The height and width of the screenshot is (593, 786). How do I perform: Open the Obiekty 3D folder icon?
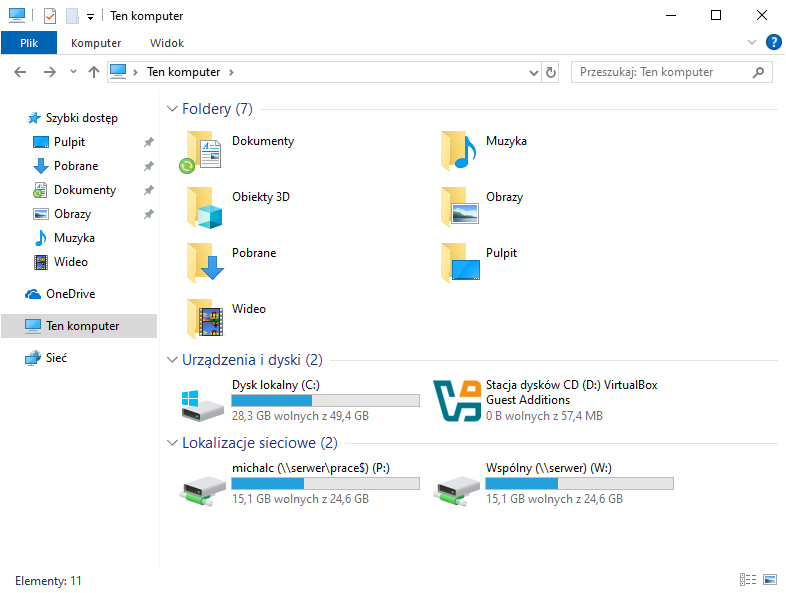click(x=205, y=208)
